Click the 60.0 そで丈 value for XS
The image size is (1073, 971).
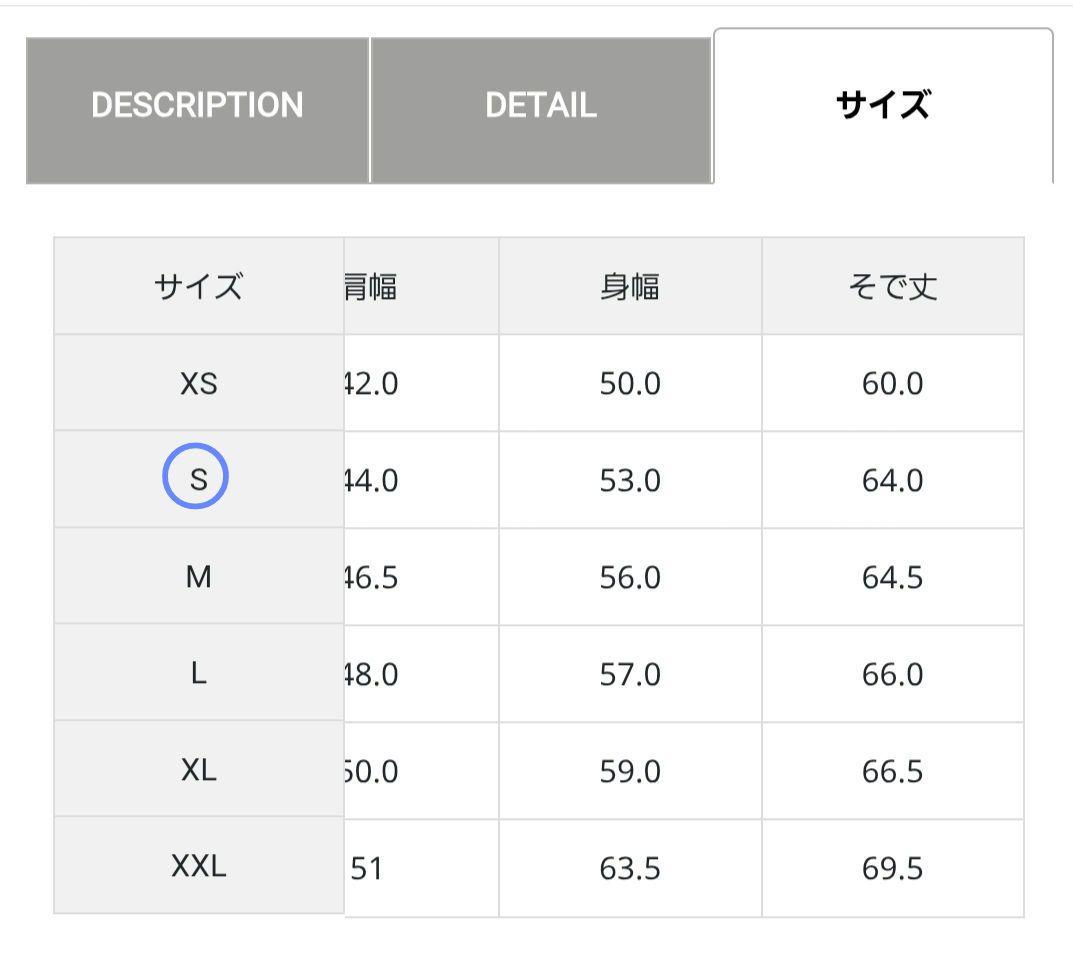point(890,383)
